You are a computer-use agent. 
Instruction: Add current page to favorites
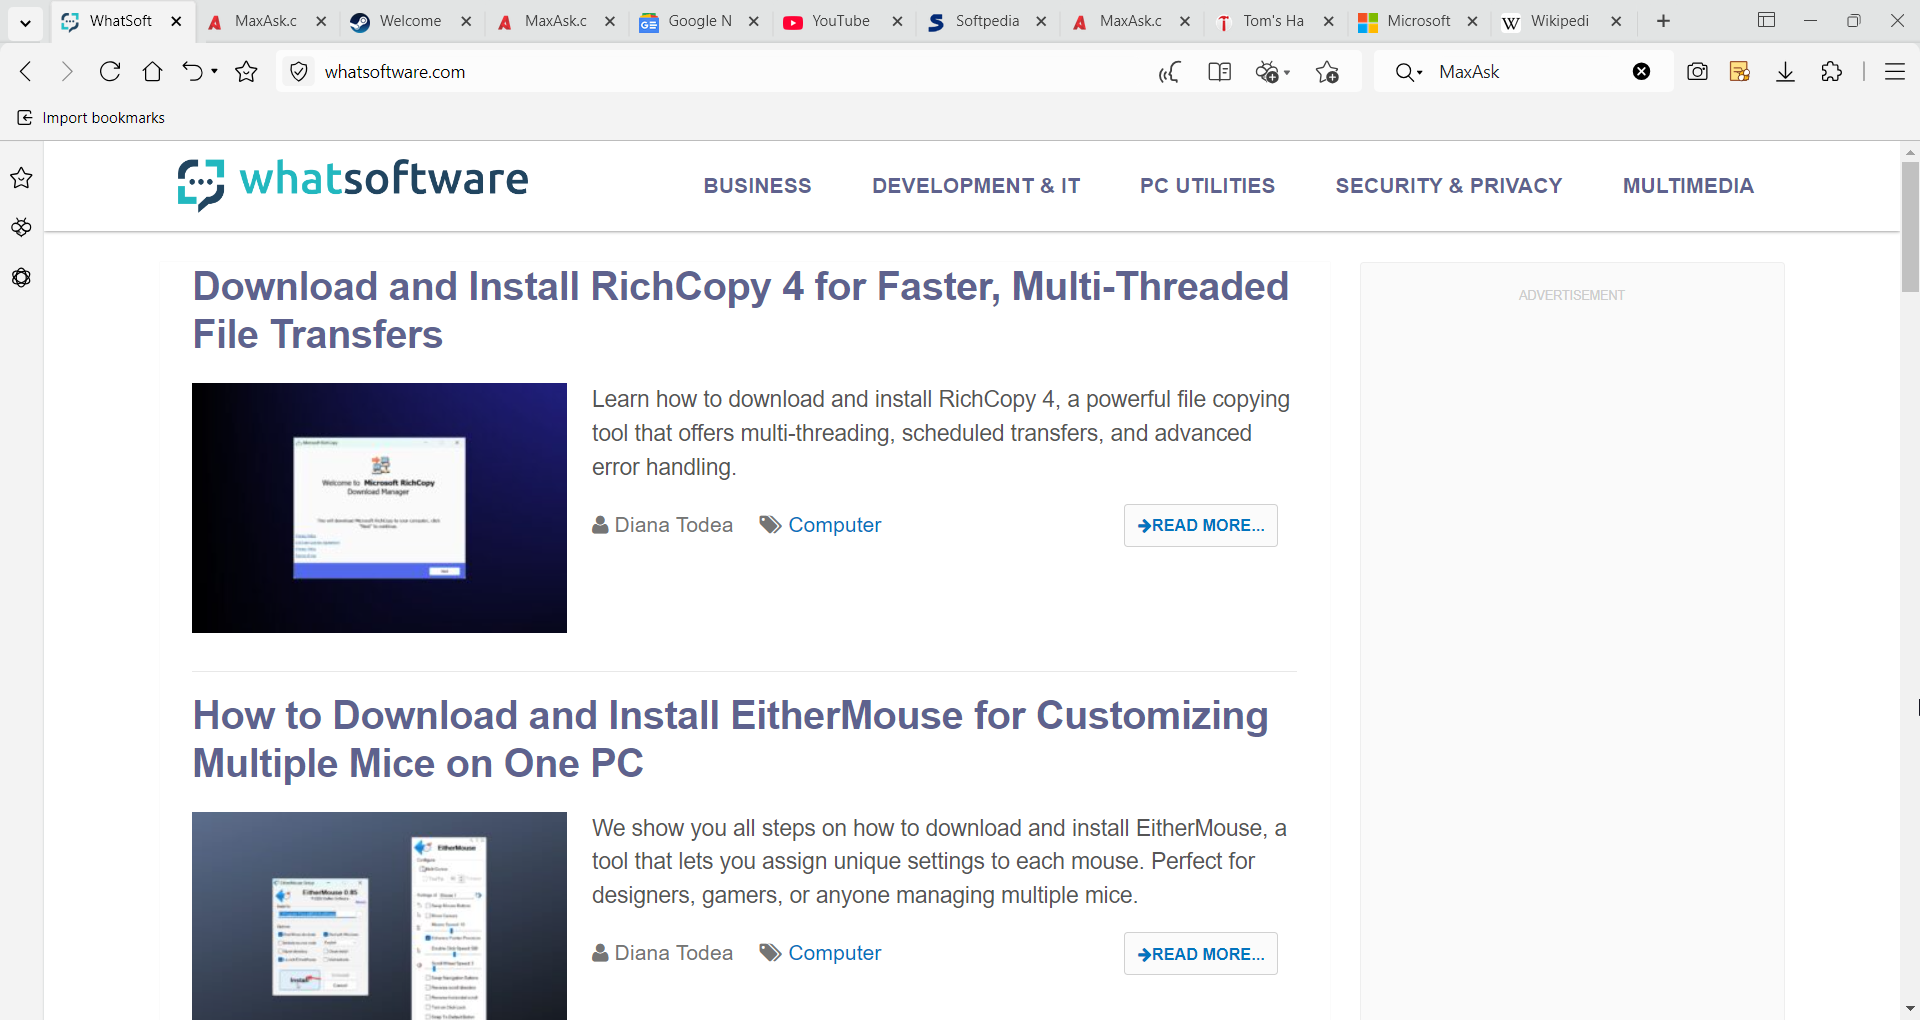click(x=1327, y=71)
